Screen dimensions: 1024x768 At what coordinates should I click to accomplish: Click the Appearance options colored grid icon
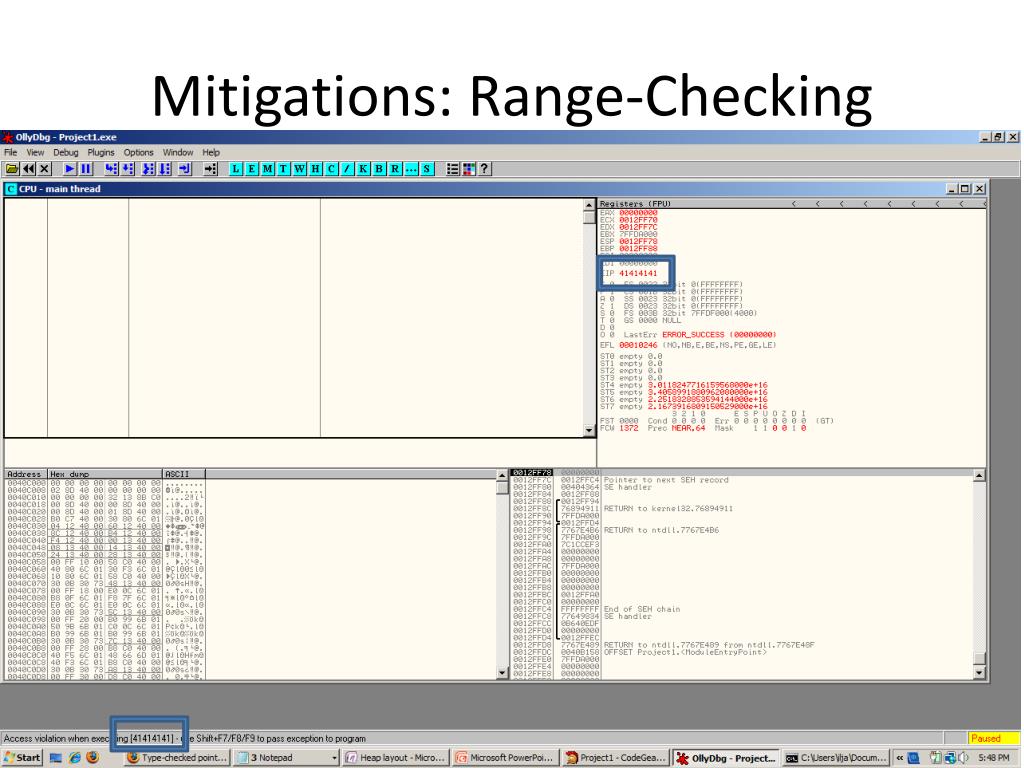click(468, 168)
